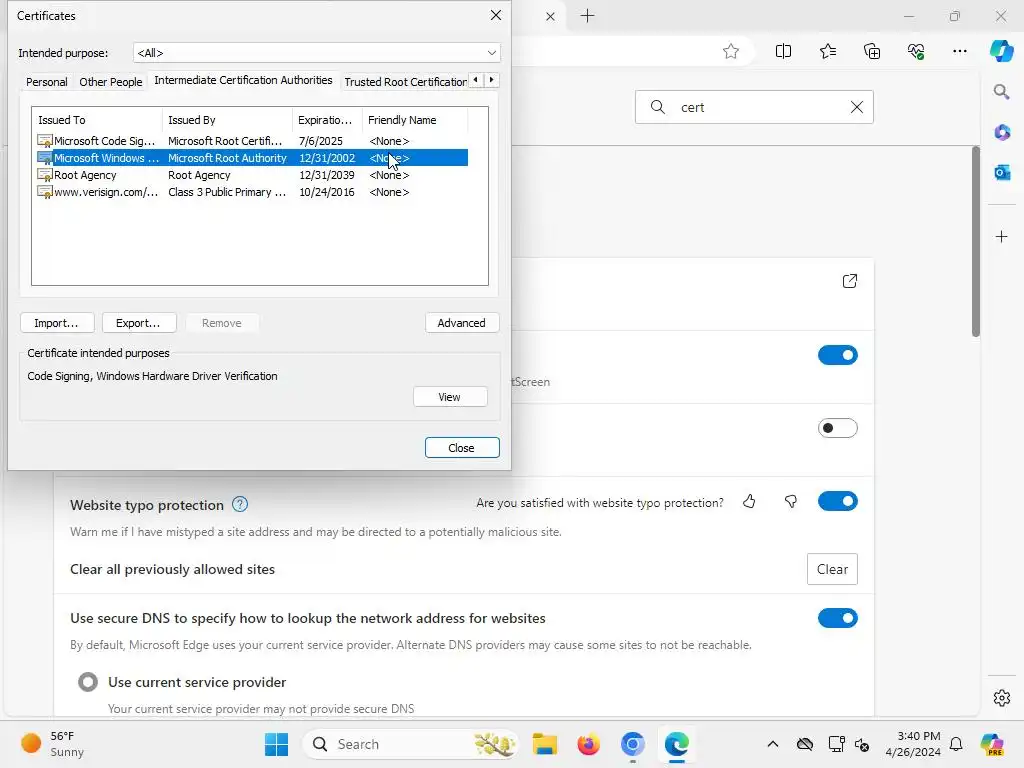Open a new Edge tab with plus button
Viewport: 1024px width, 768px height.
pos(587,16)
